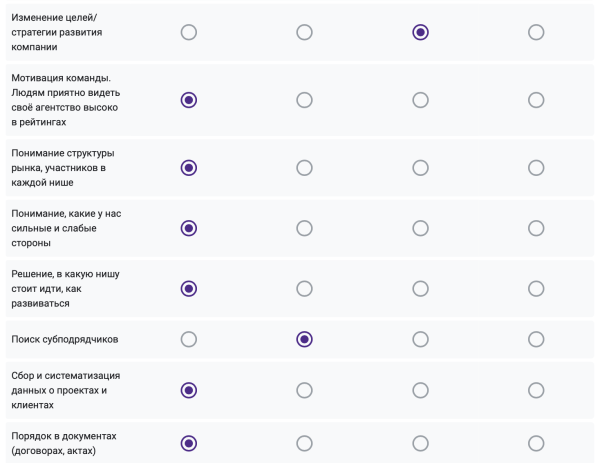Pick third radio for "Решение, в какую нишу"
Viewport: 600px width, 463px height.
pos(420,288)
